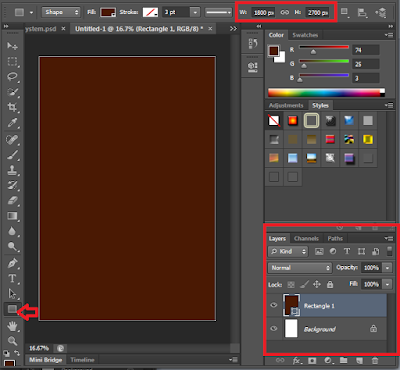This screenshot has width=400, height=370.
Task: Select the Path Selection tool
Action: tap(12, 294)
